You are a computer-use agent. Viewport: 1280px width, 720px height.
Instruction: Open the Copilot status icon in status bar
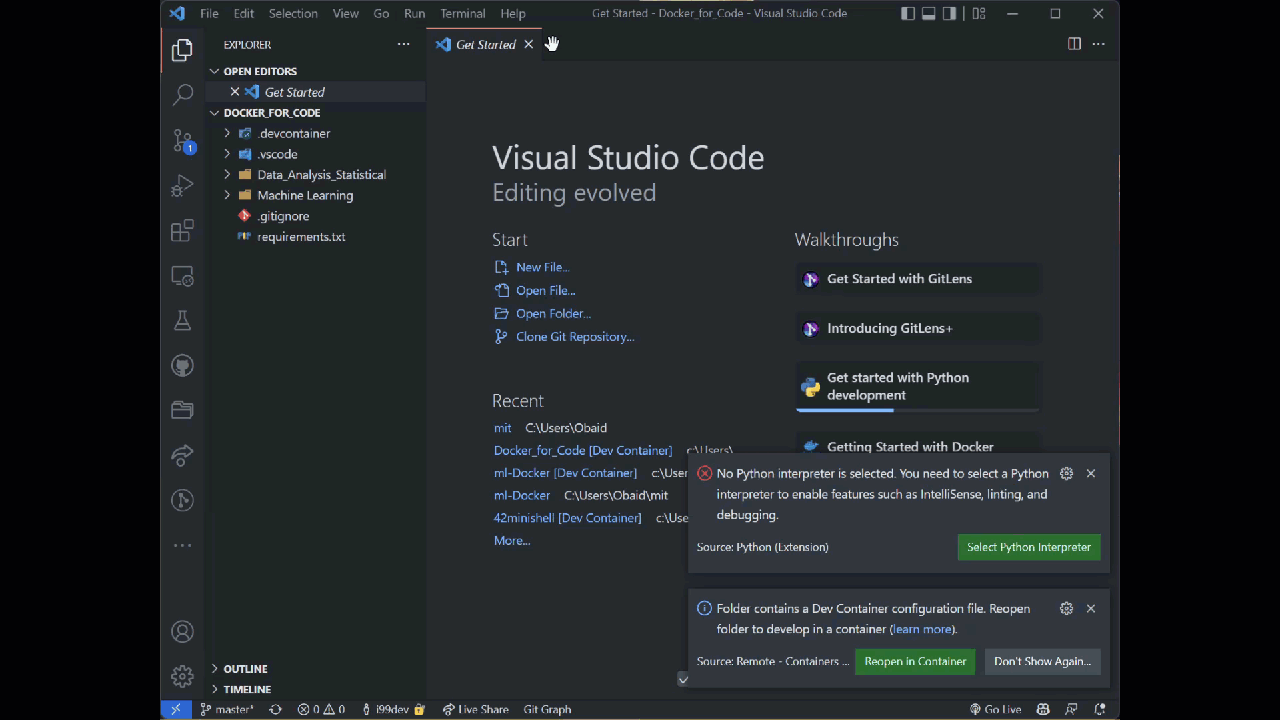click(1043, 709)
